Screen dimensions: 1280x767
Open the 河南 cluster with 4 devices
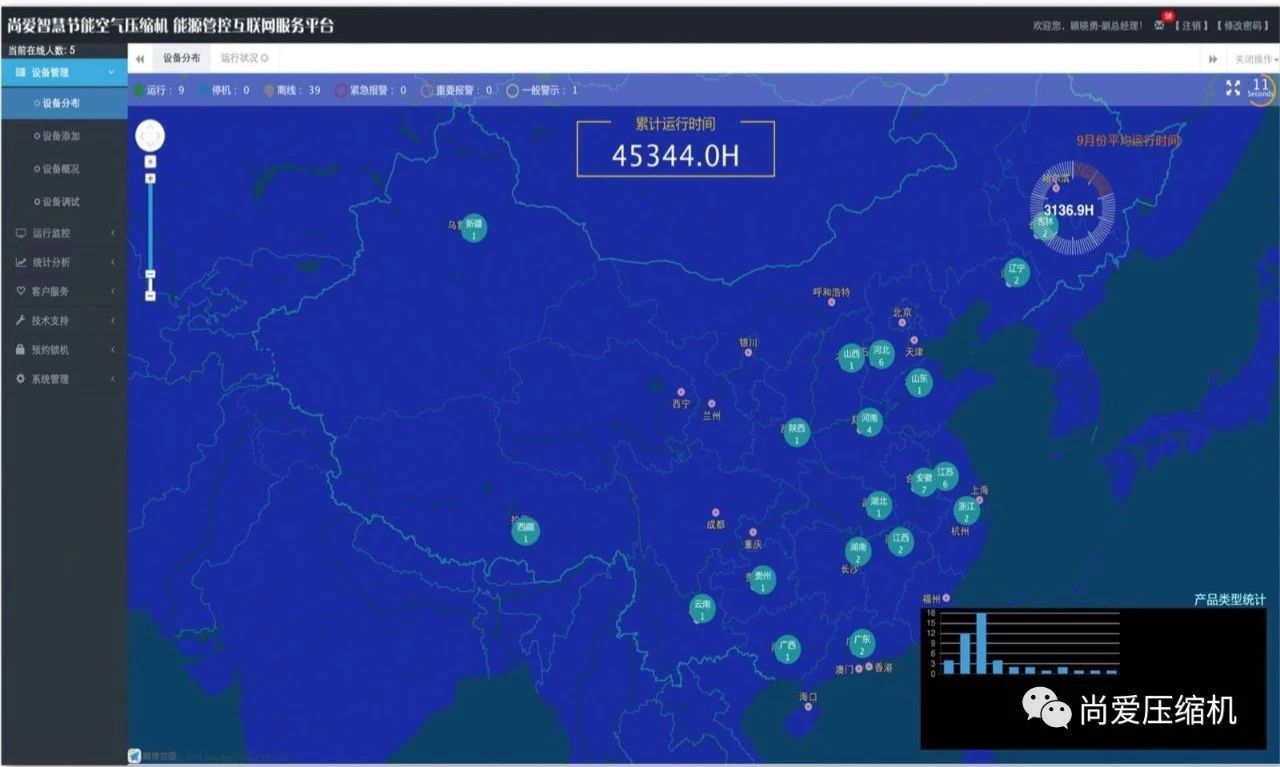(869, 422)
